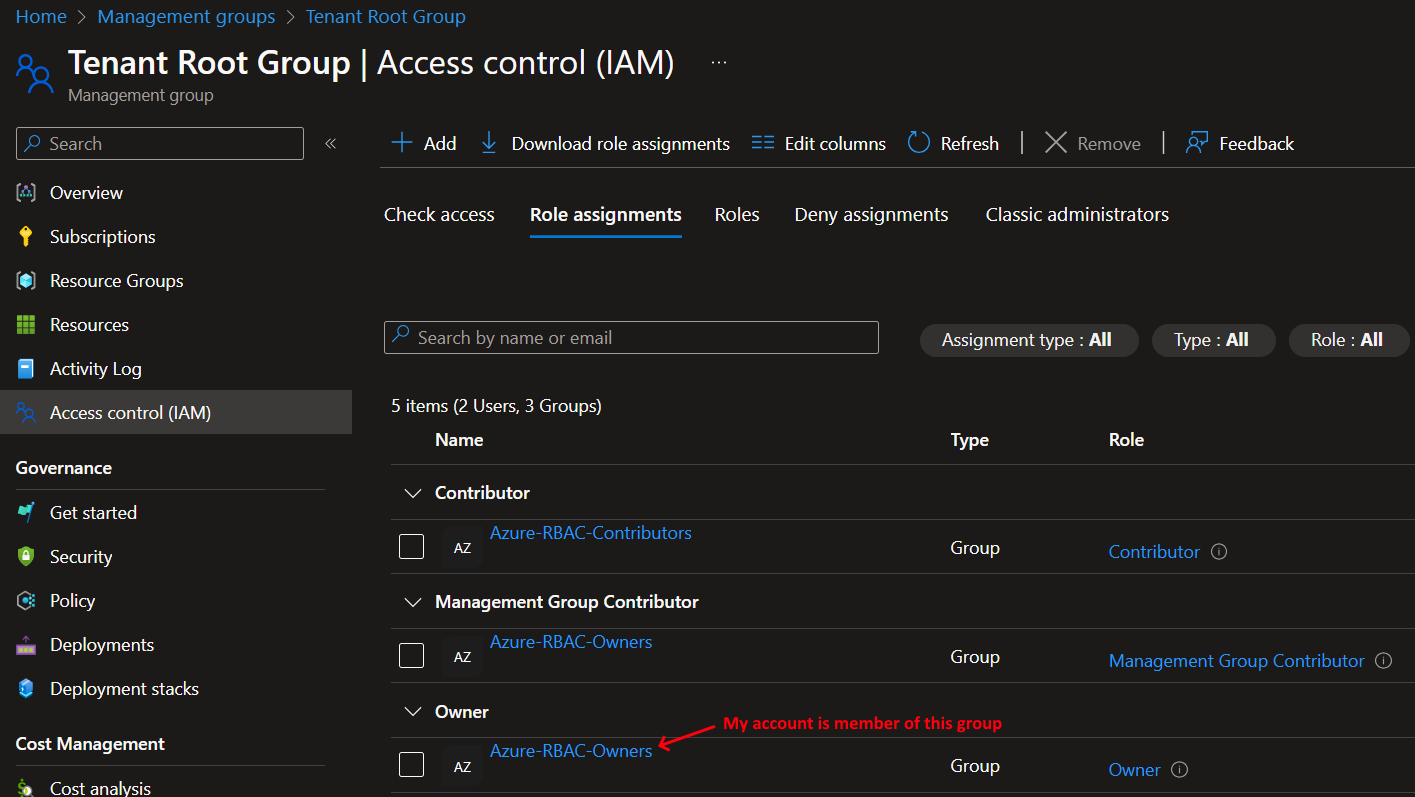Click the Feedback button label
The width and height of the screenshot is (1415, 797).
pos(1257,144)
